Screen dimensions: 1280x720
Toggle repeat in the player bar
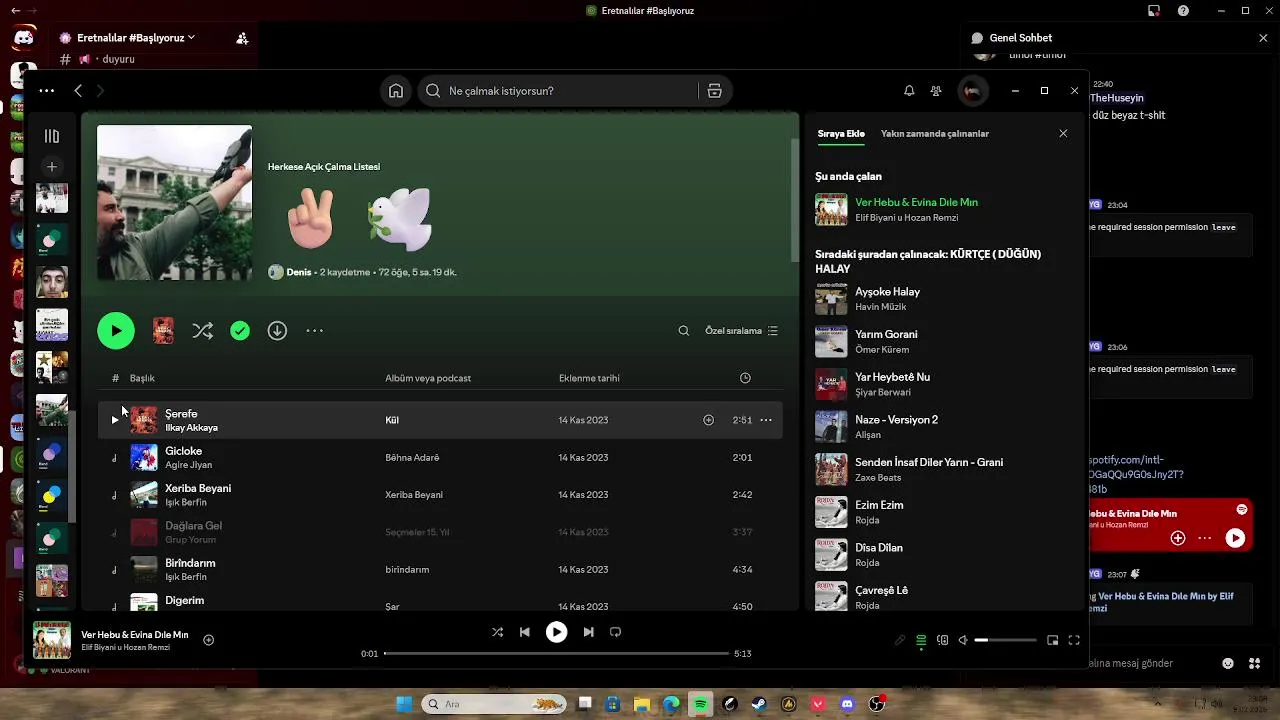pos(615,632)
